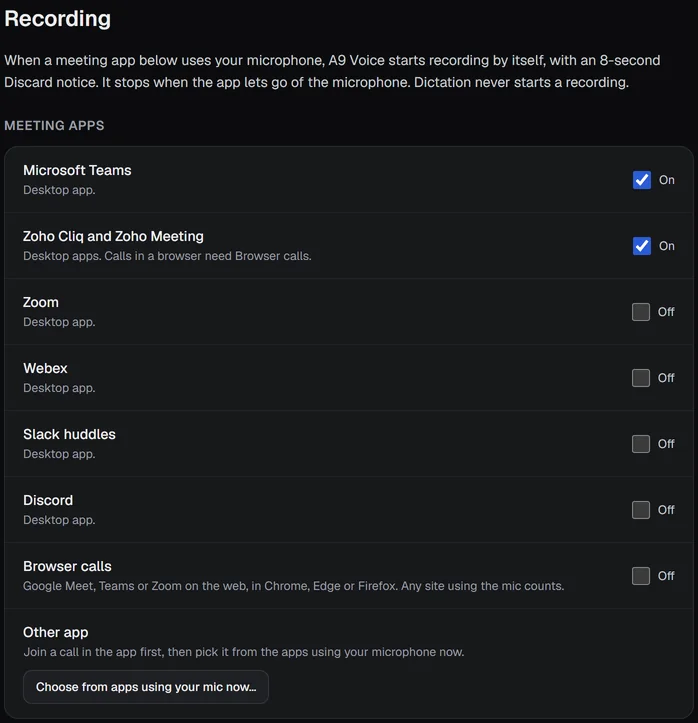Click the Webex row title
This screenshot has height=723, width=698.
[x=45, y=368]
